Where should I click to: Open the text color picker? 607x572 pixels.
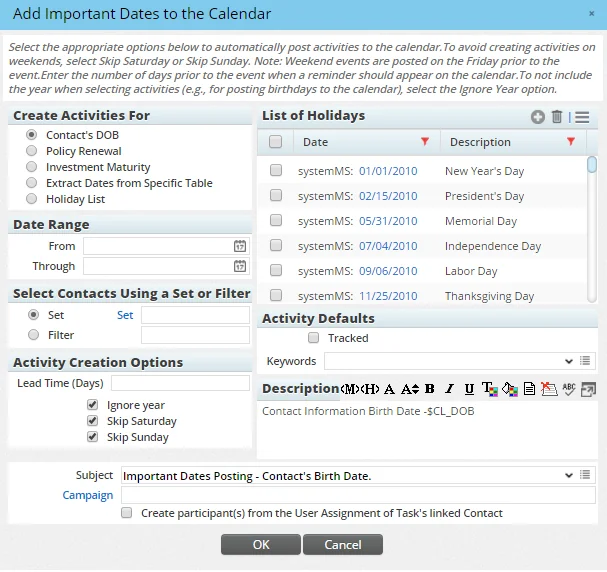(x=490, y=389)
